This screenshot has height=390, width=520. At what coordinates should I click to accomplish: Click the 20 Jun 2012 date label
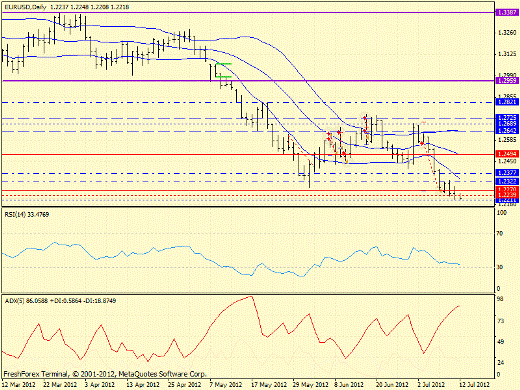click(392, 385)
